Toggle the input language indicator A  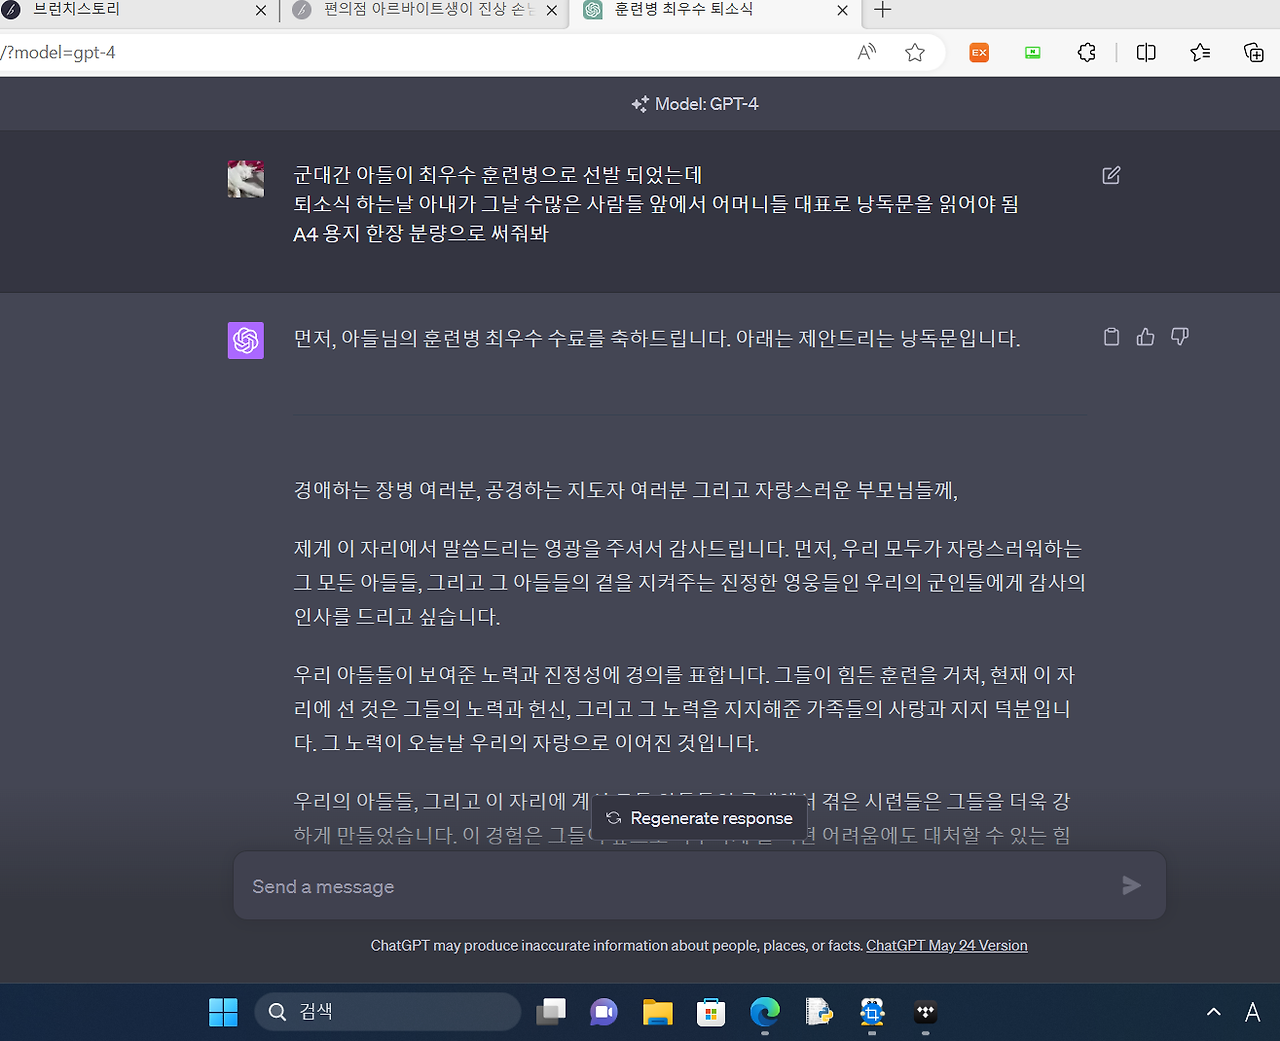pyautogui.click(x=1252, y=1012)
